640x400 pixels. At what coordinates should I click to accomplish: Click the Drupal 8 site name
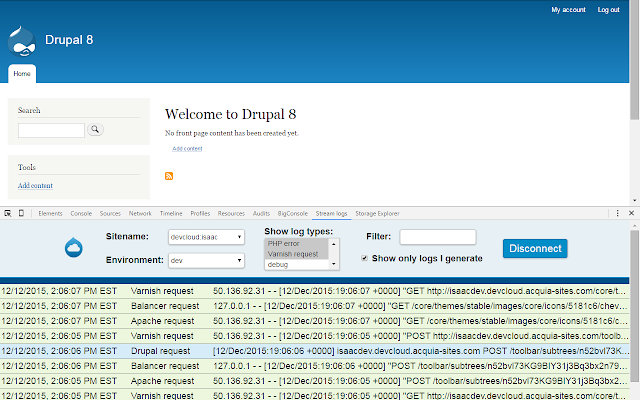click(69, 40)
